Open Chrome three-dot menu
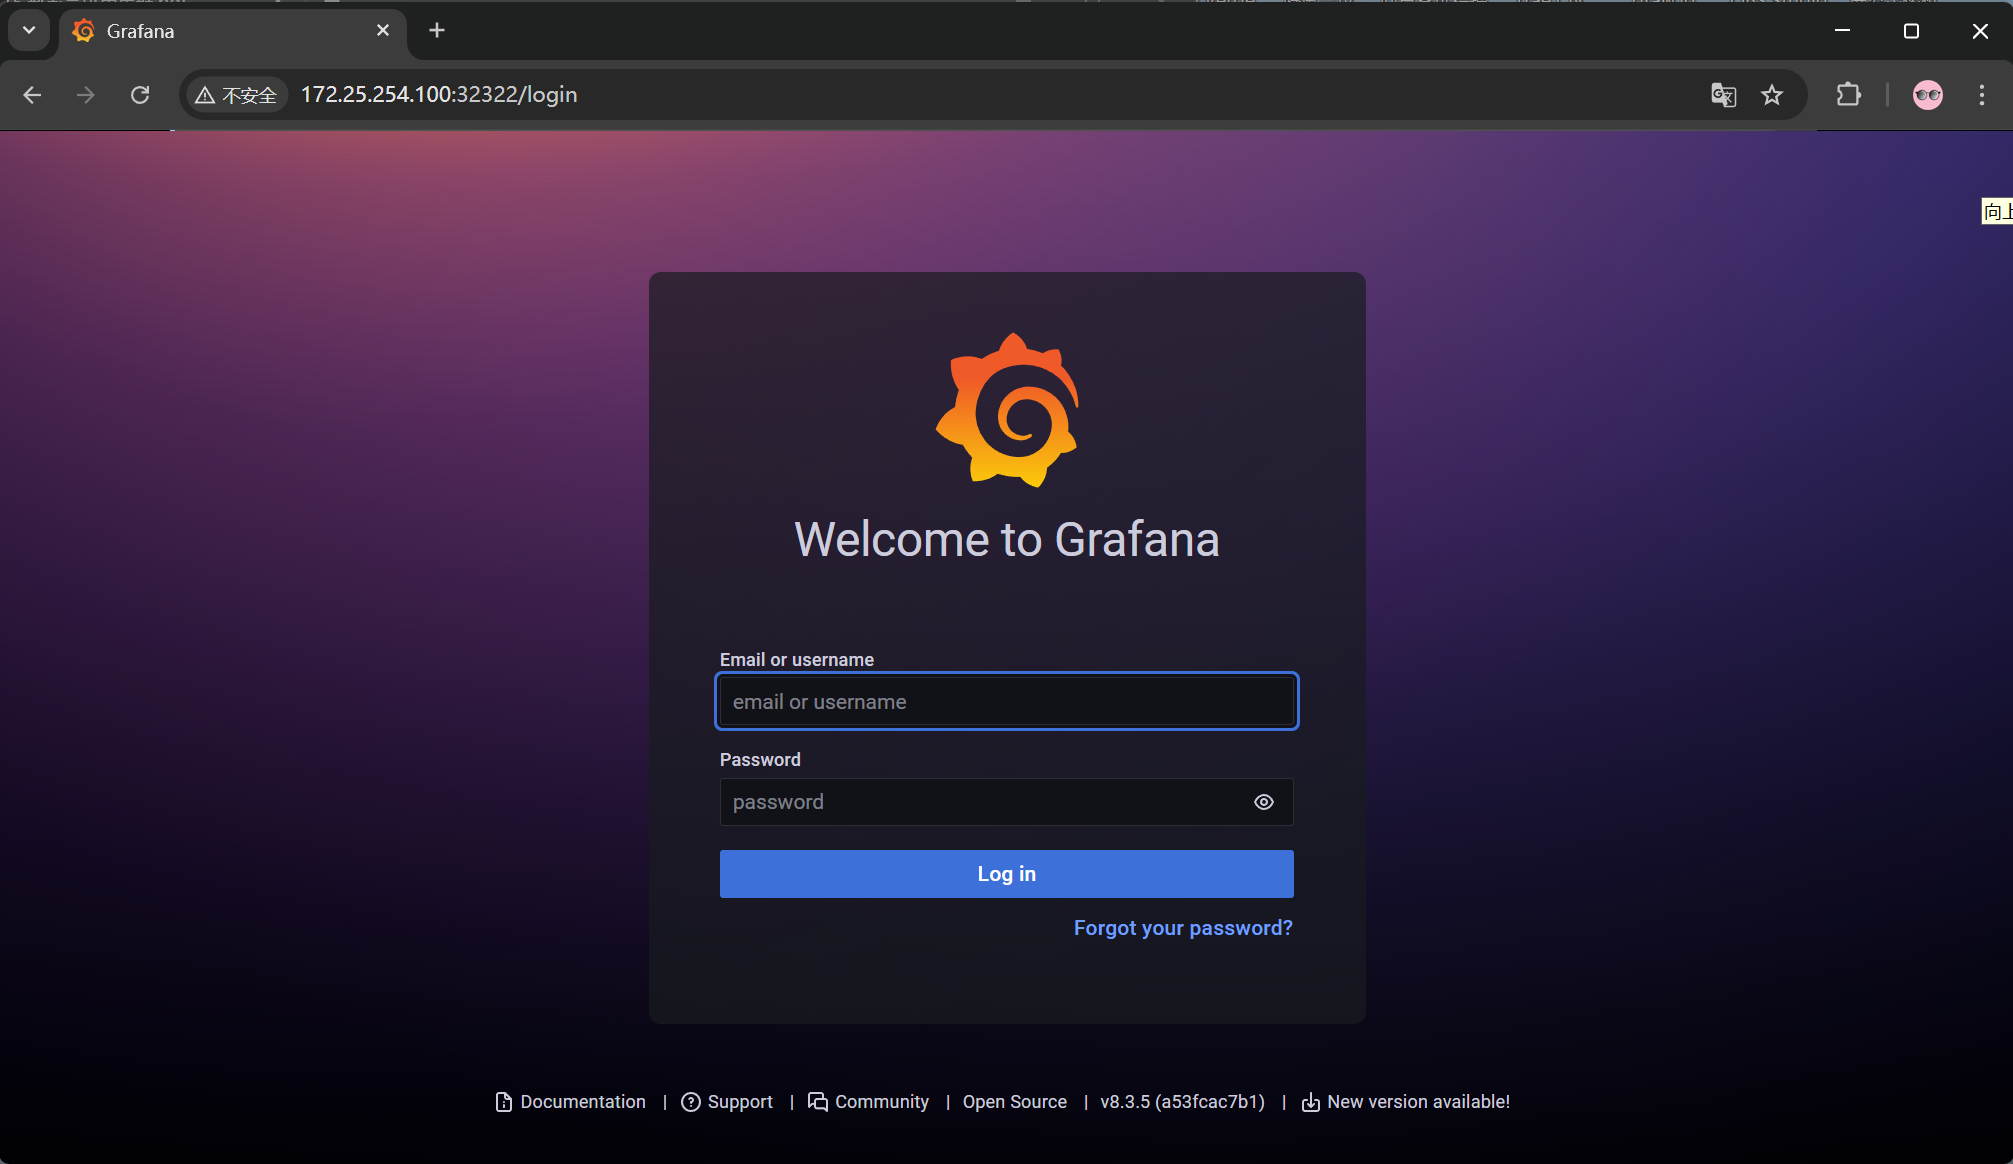The width and height of the screenshot is (2013, 1164). coord(1981,95)
